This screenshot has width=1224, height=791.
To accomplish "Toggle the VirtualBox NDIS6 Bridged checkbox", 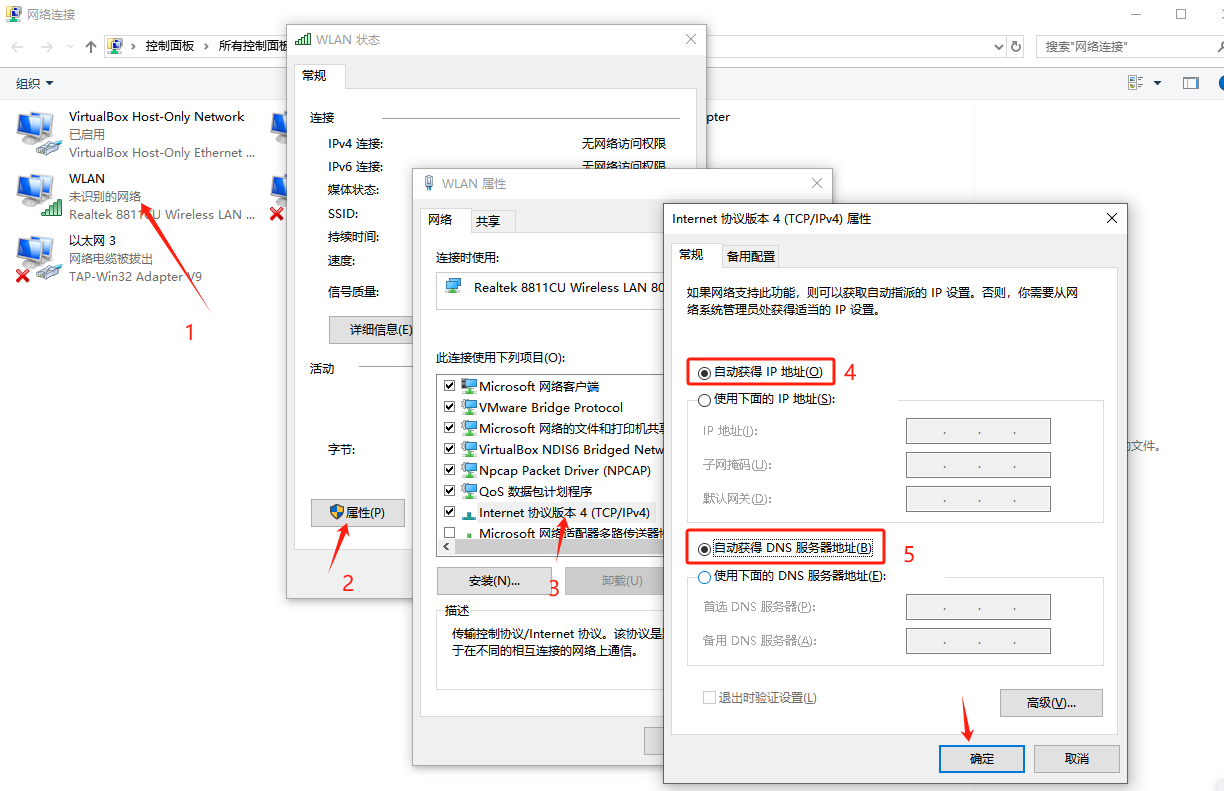I will pos(449,449).
